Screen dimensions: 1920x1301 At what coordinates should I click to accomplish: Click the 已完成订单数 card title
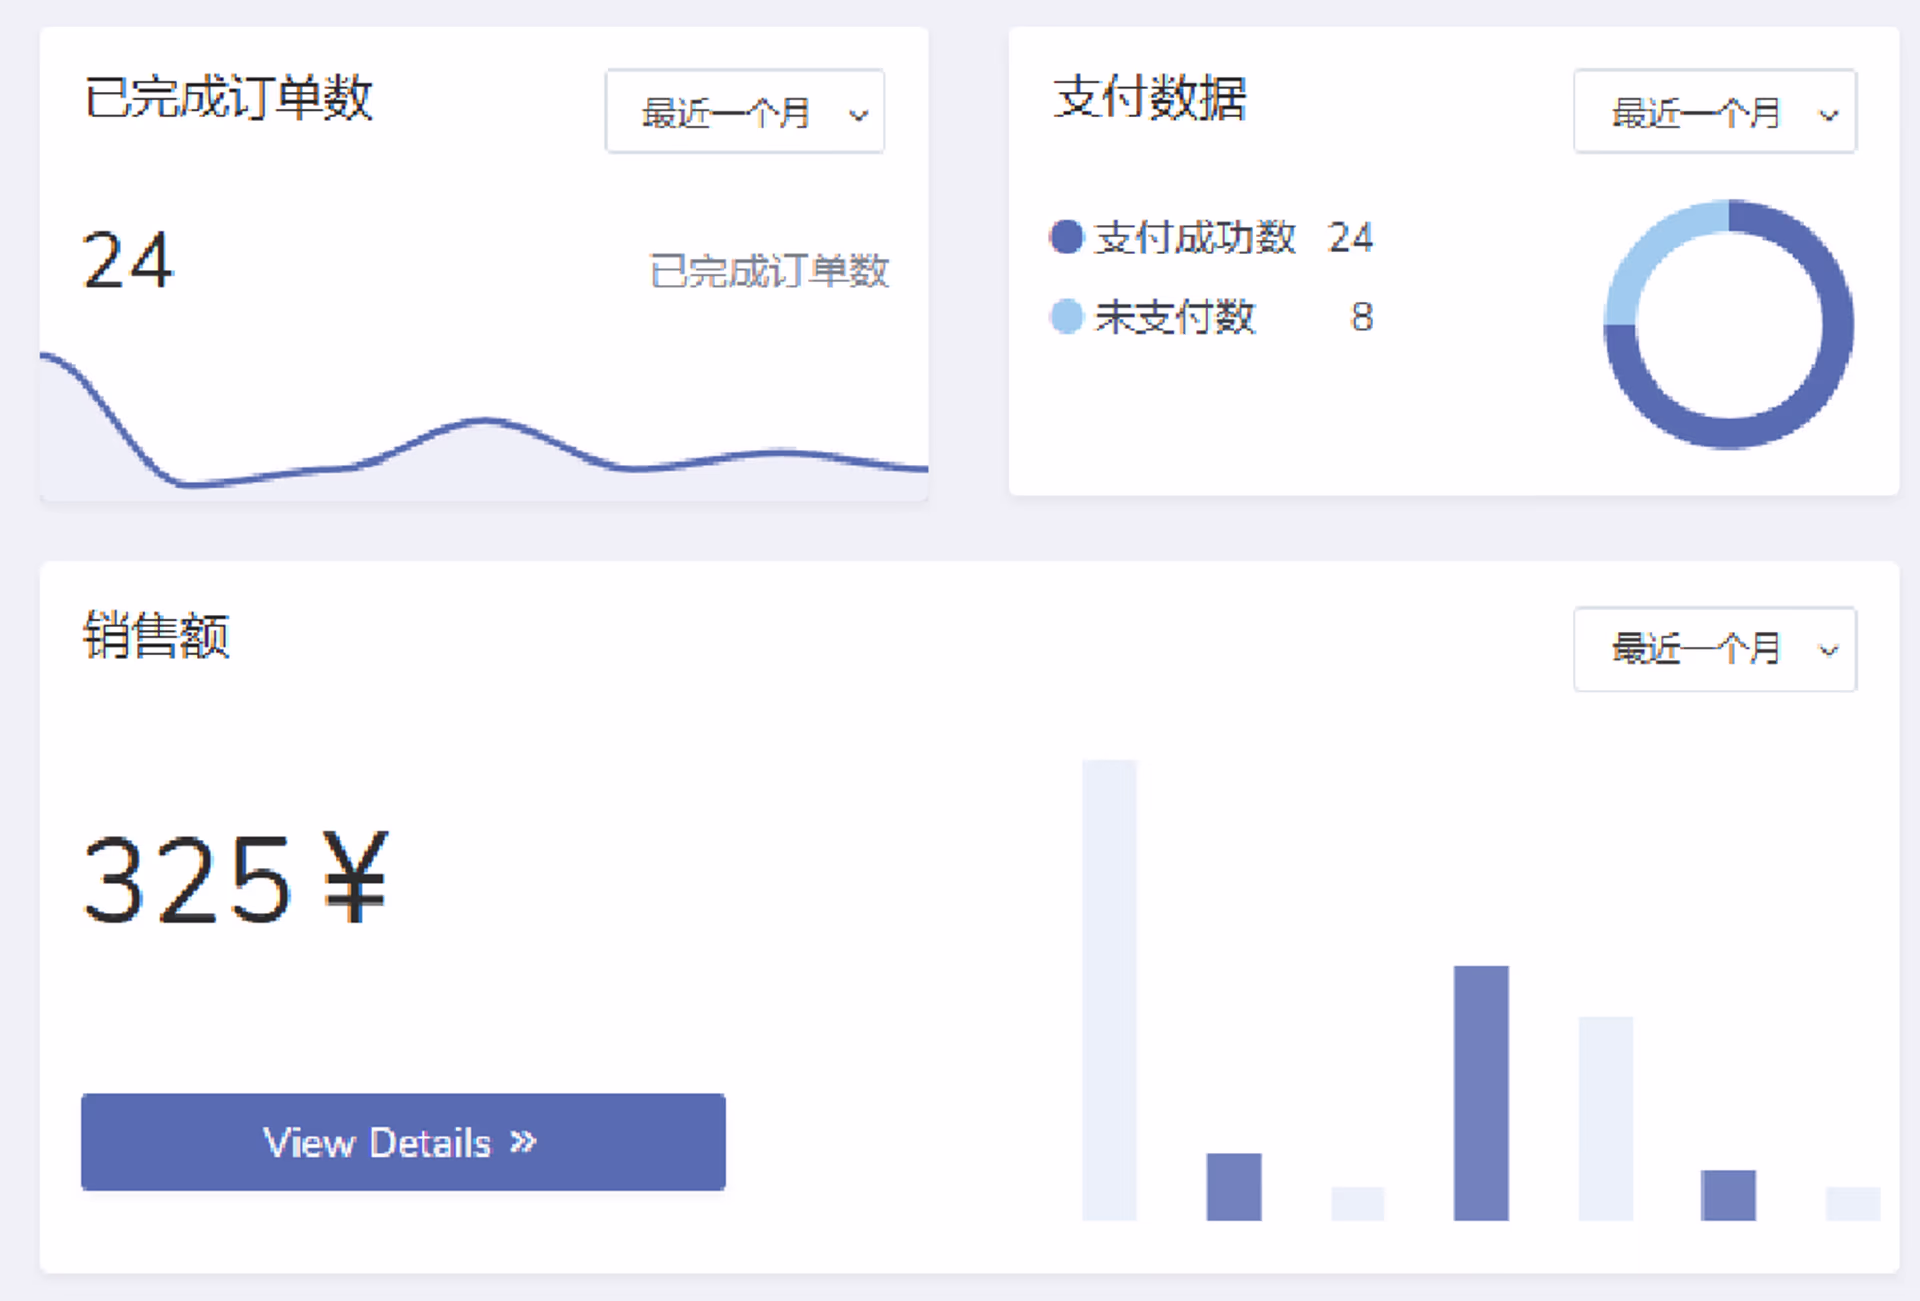229,98
